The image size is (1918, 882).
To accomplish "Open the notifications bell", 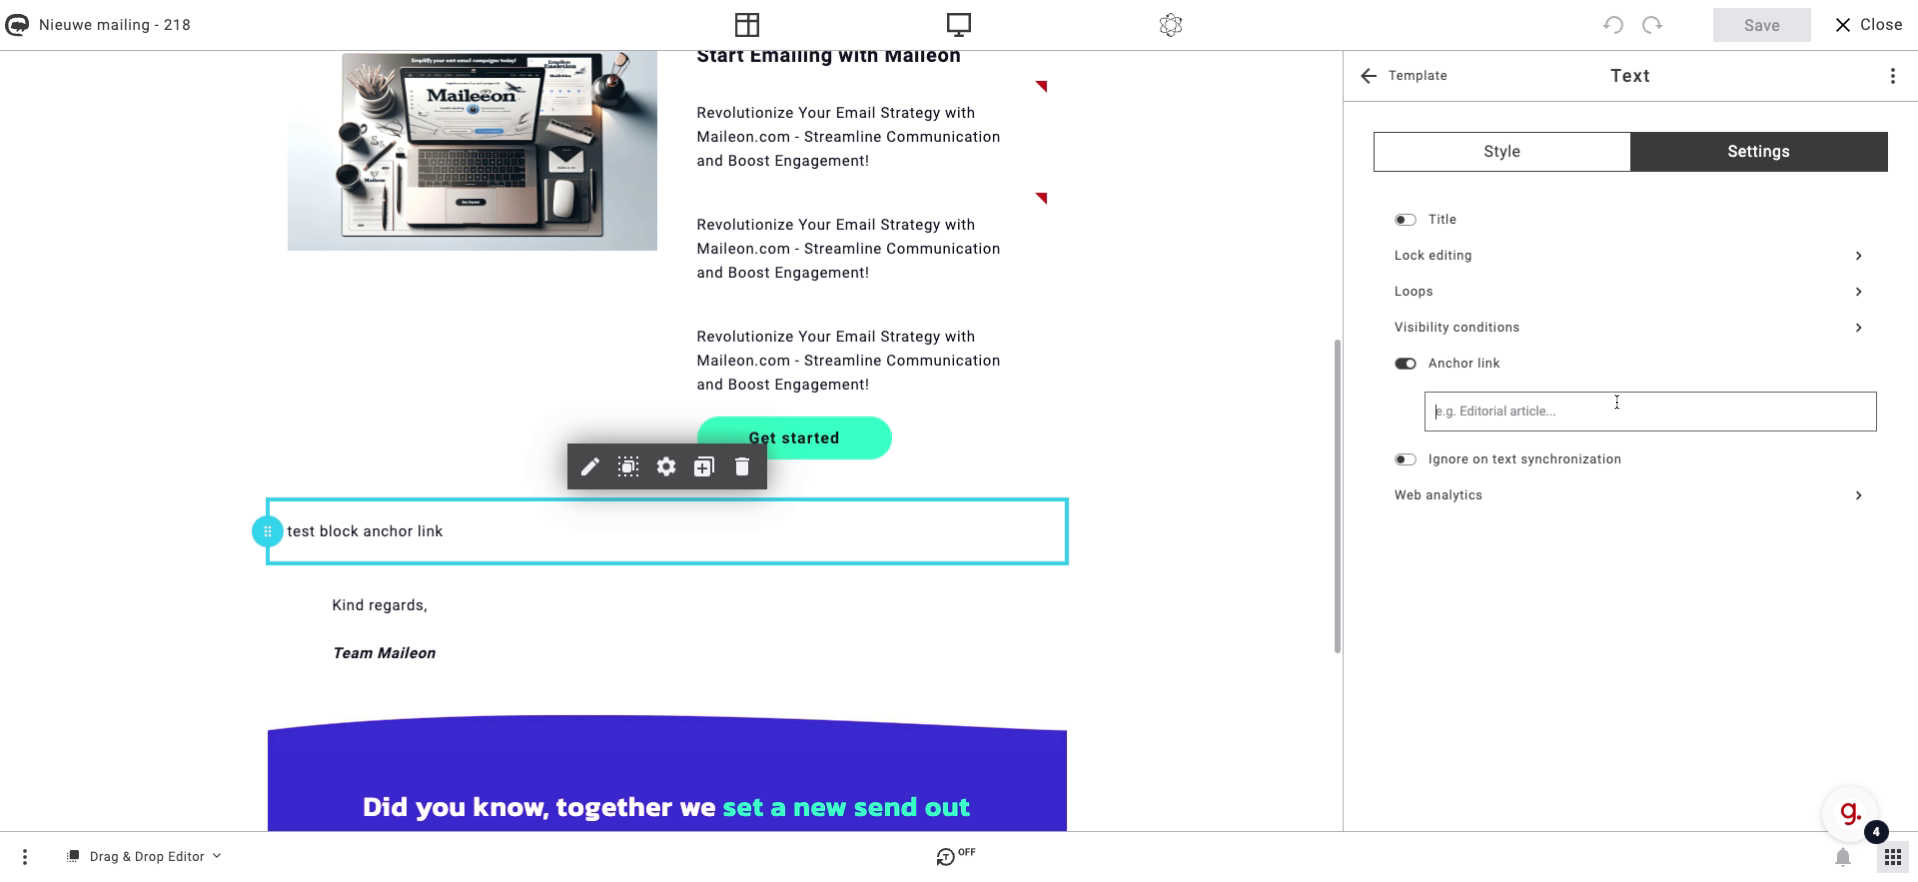I will click(x=1843, y=857).
